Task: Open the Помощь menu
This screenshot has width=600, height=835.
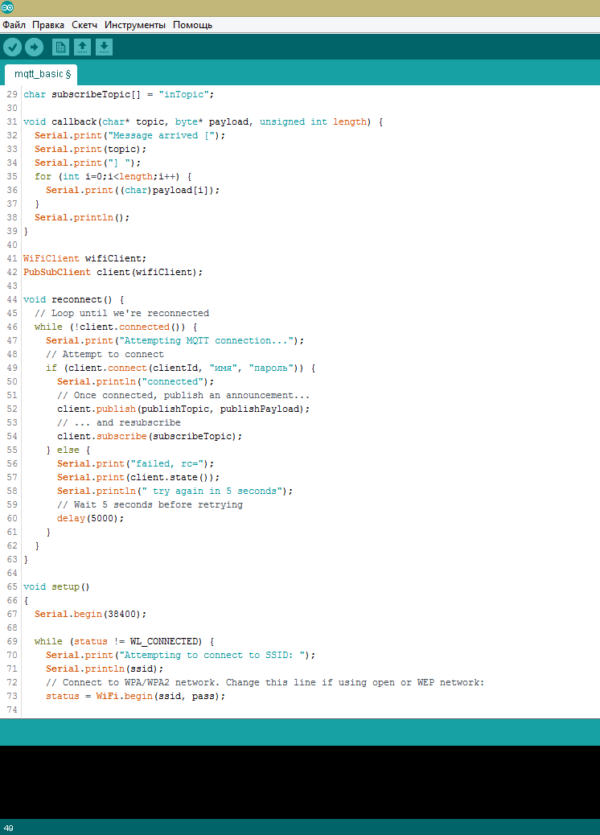Action: [x=192, y=25]
